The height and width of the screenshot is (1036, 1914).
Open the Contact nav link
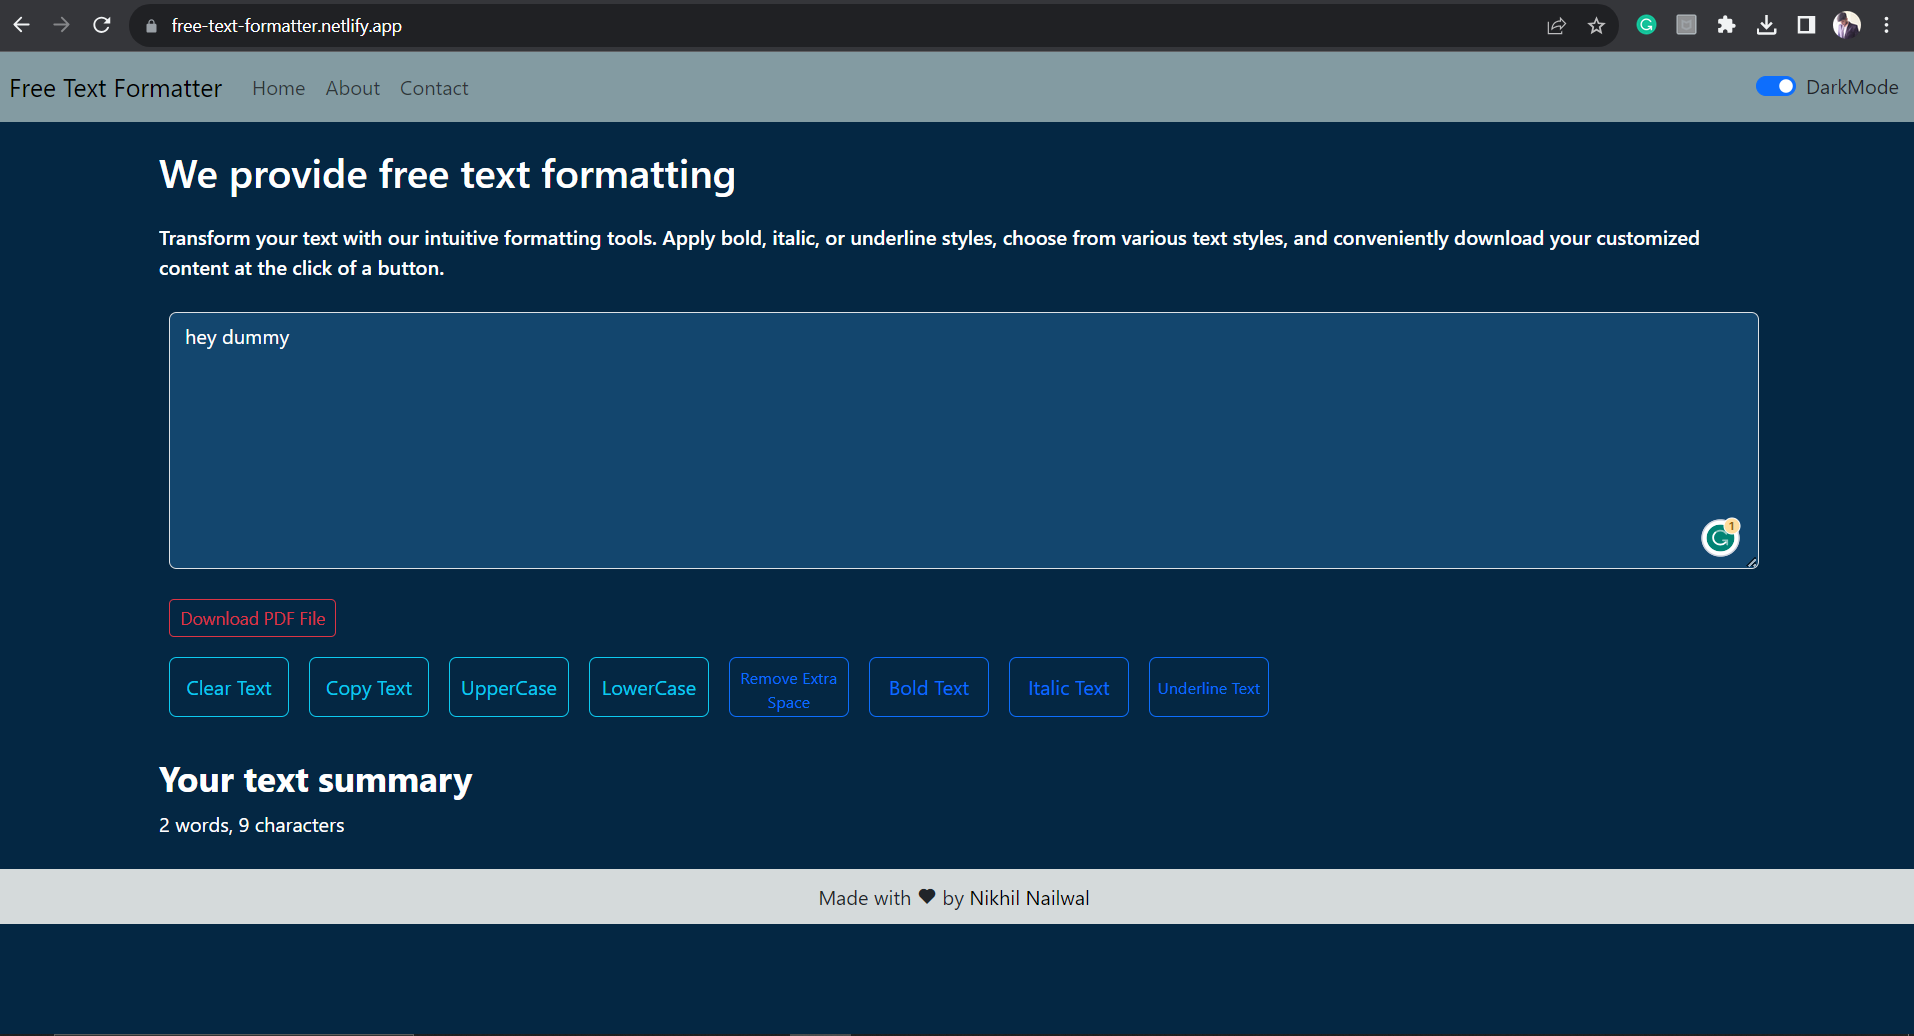[434, 88]
